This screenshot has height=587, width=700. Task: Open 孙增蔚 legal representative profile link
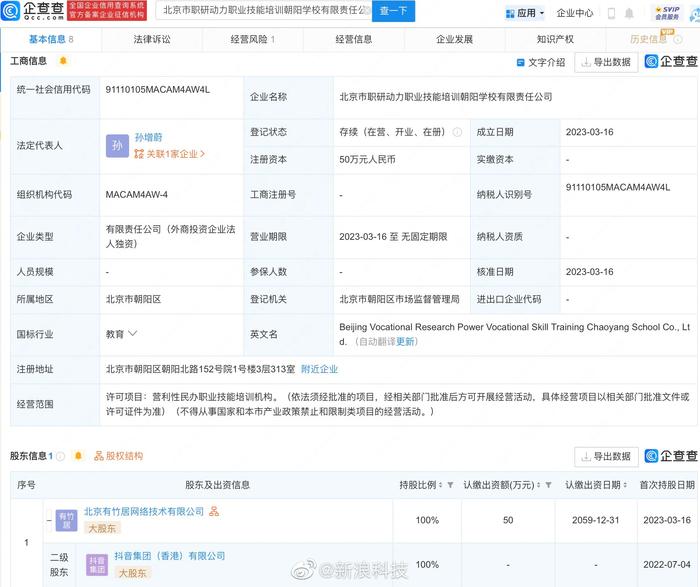[x=149, y=137]
